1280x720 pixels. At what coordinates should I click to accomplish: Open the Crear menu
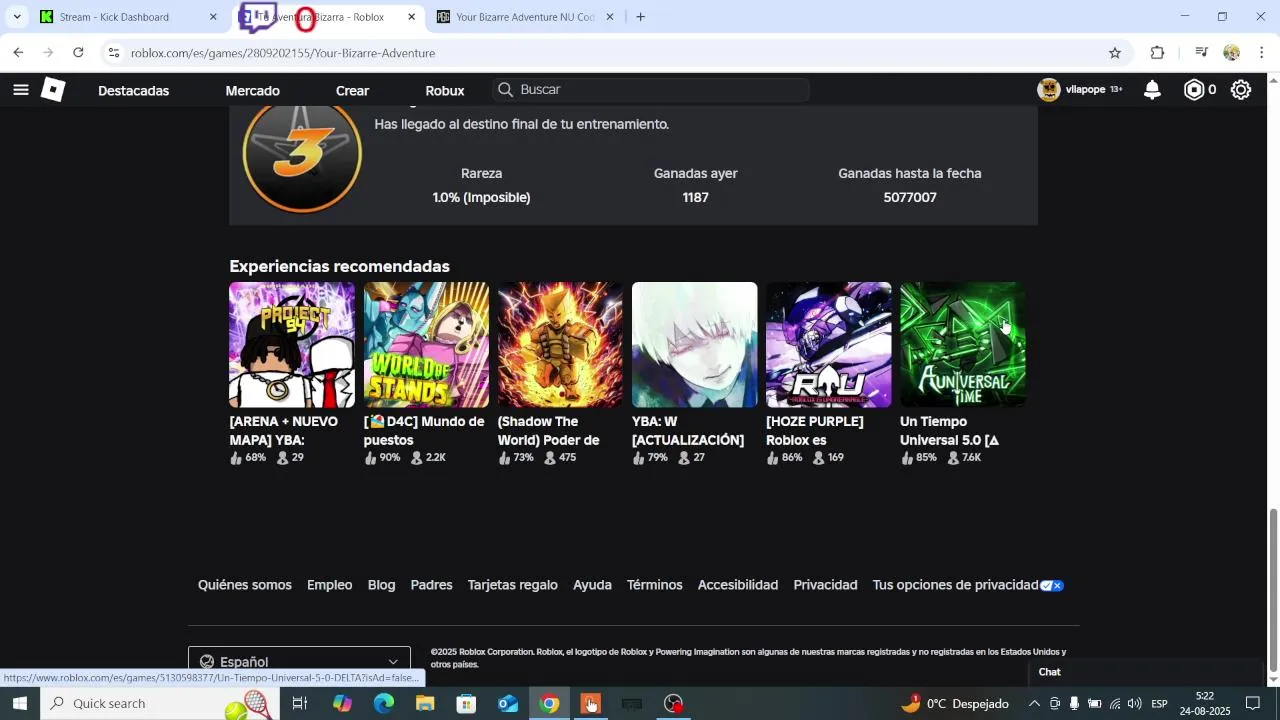(x=352, y=91)
